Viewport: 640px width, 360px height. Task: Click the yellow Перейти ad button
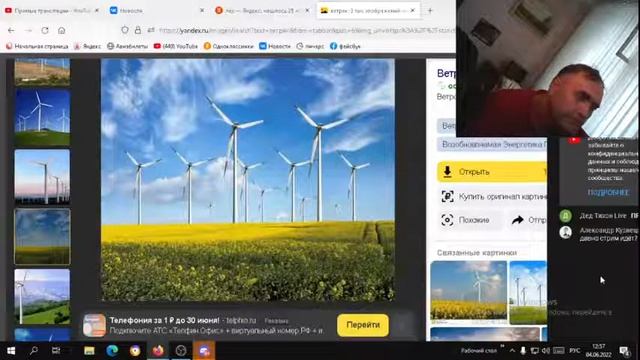(363, 325)
